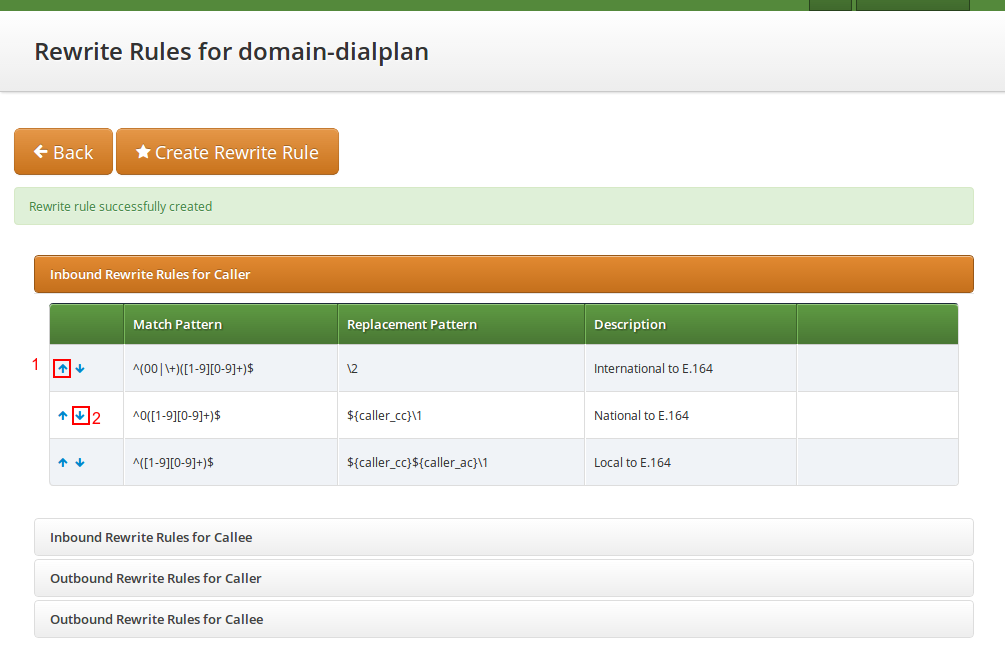The width and height of the screenshot is (1005, 651).
Task: Move the Local to E.164 rule down
Action: click(80, 463)
